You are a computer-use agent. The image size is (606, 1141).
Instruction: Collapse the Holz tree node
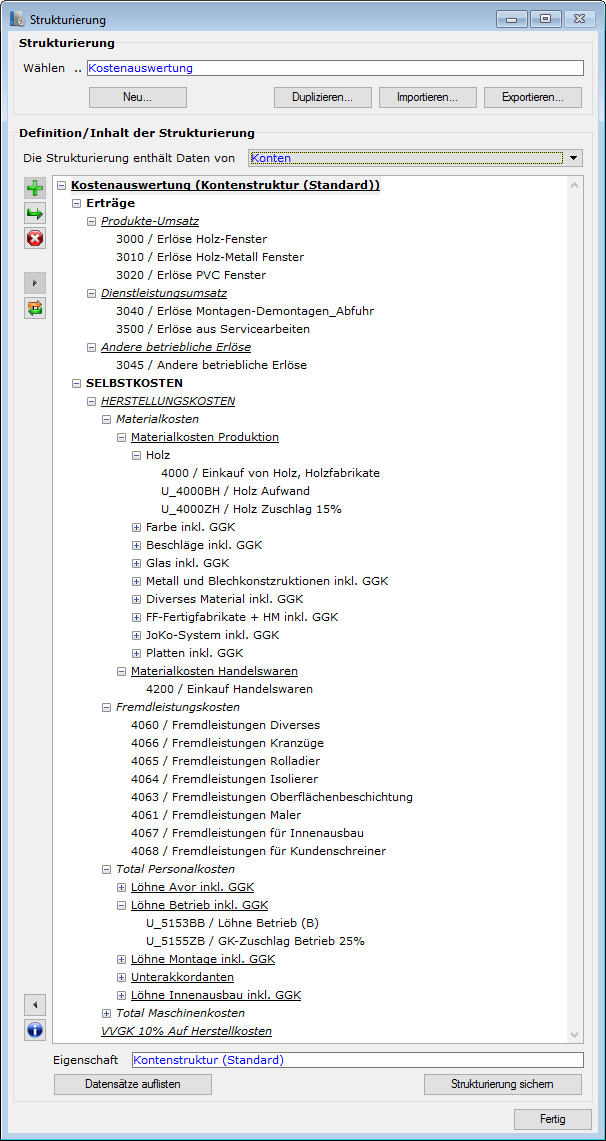(137, 455)
